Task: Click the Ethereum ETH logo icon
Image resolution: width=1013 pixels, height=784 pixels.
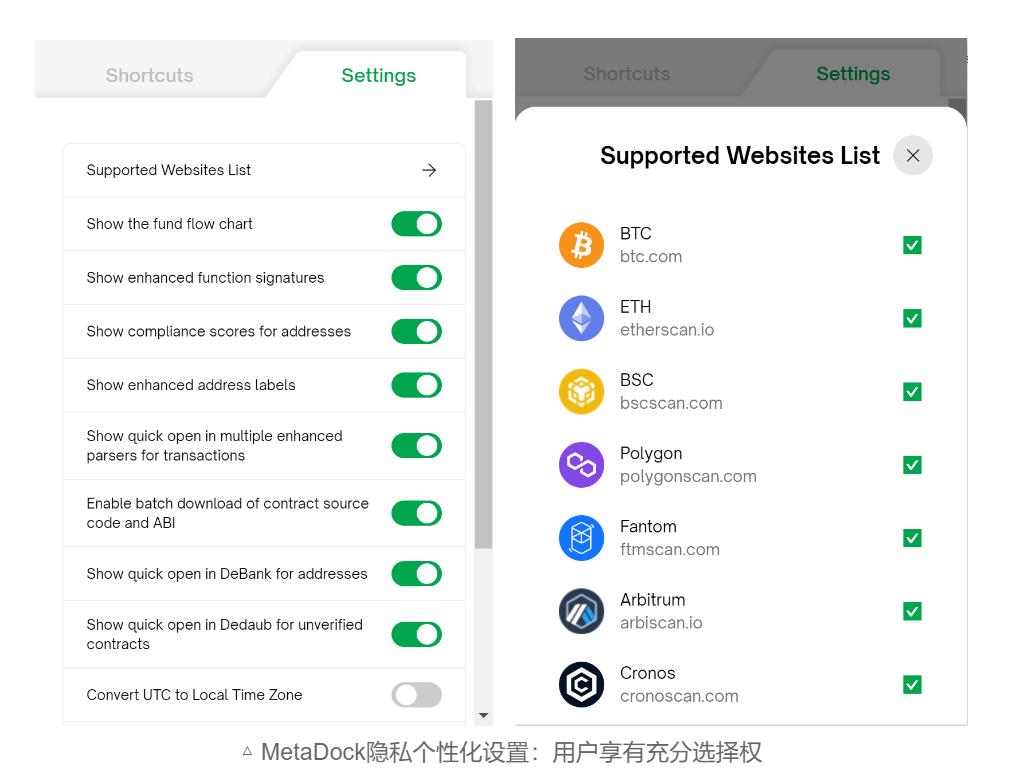Action: [581, 318]
